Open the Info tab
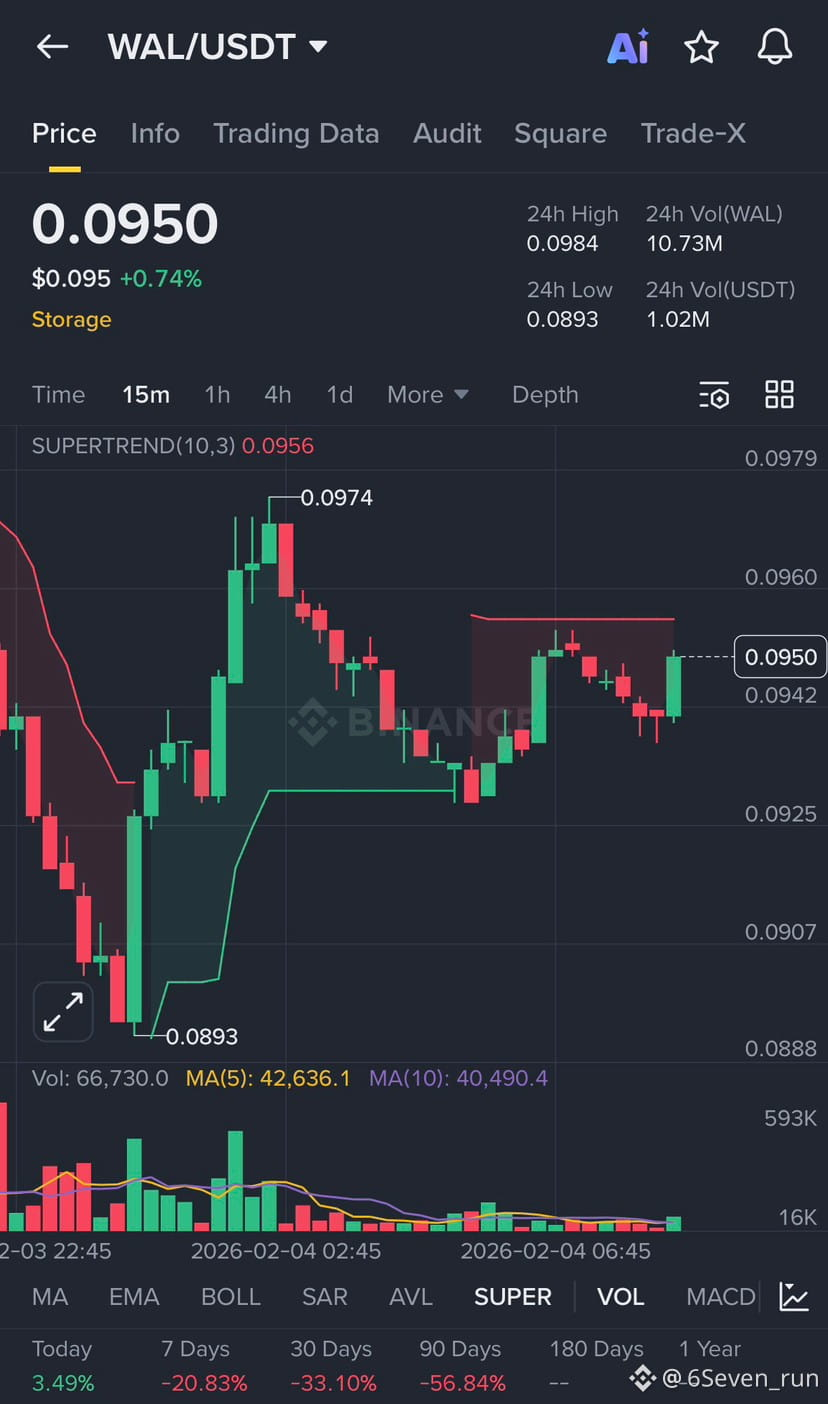The height and width of the screenshot is (1404, 828). coord(155,134)
